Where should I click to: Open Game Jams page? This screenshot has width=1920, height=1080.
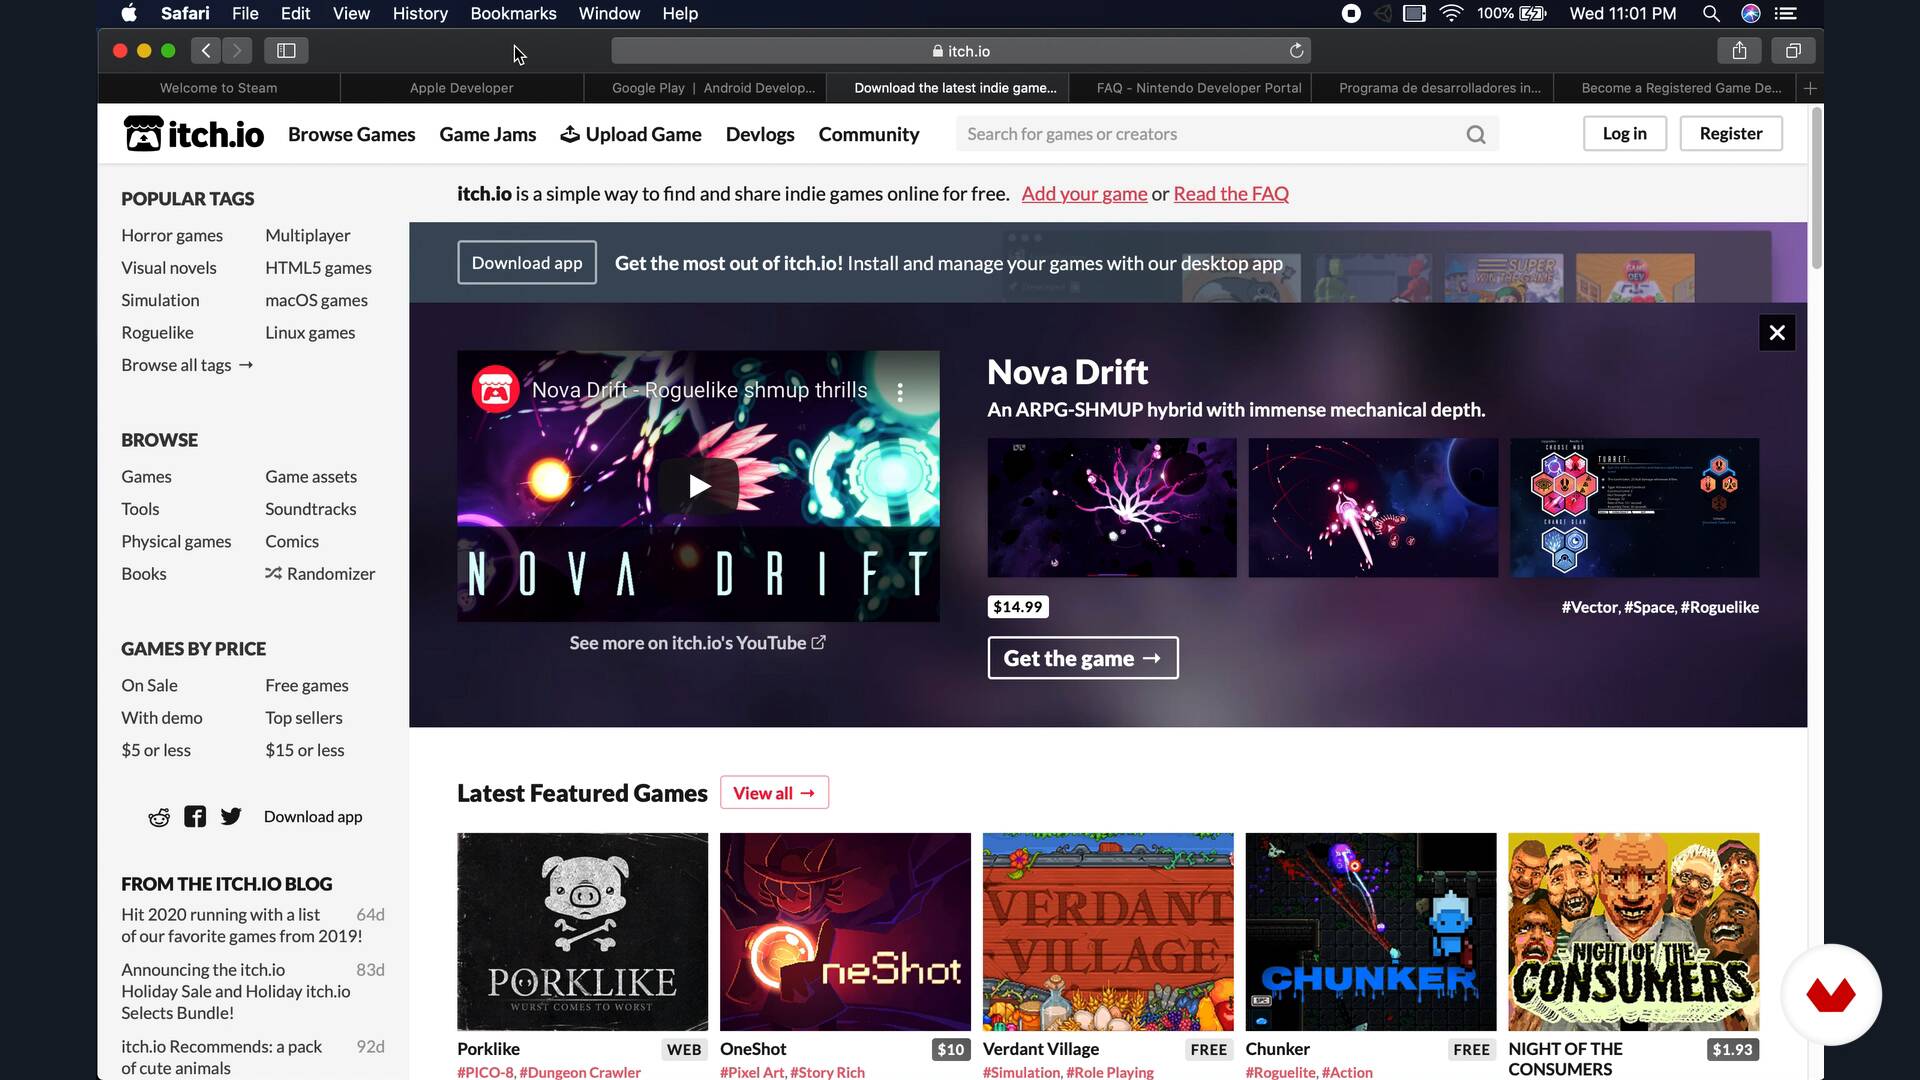pos(487,134)
